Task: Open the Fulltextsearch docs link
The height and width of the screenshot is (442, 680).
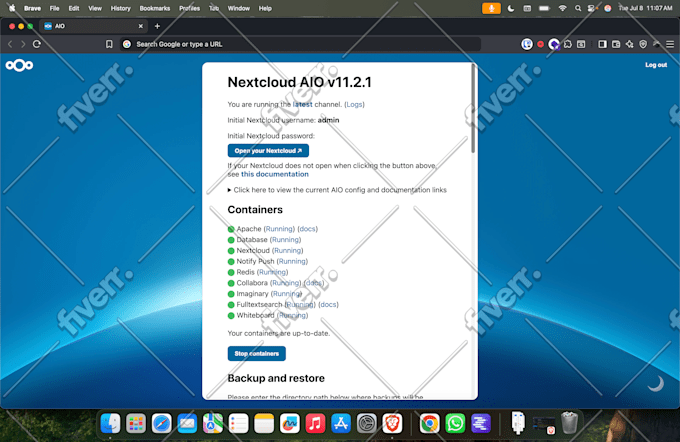Action: [x=328, y=305]
